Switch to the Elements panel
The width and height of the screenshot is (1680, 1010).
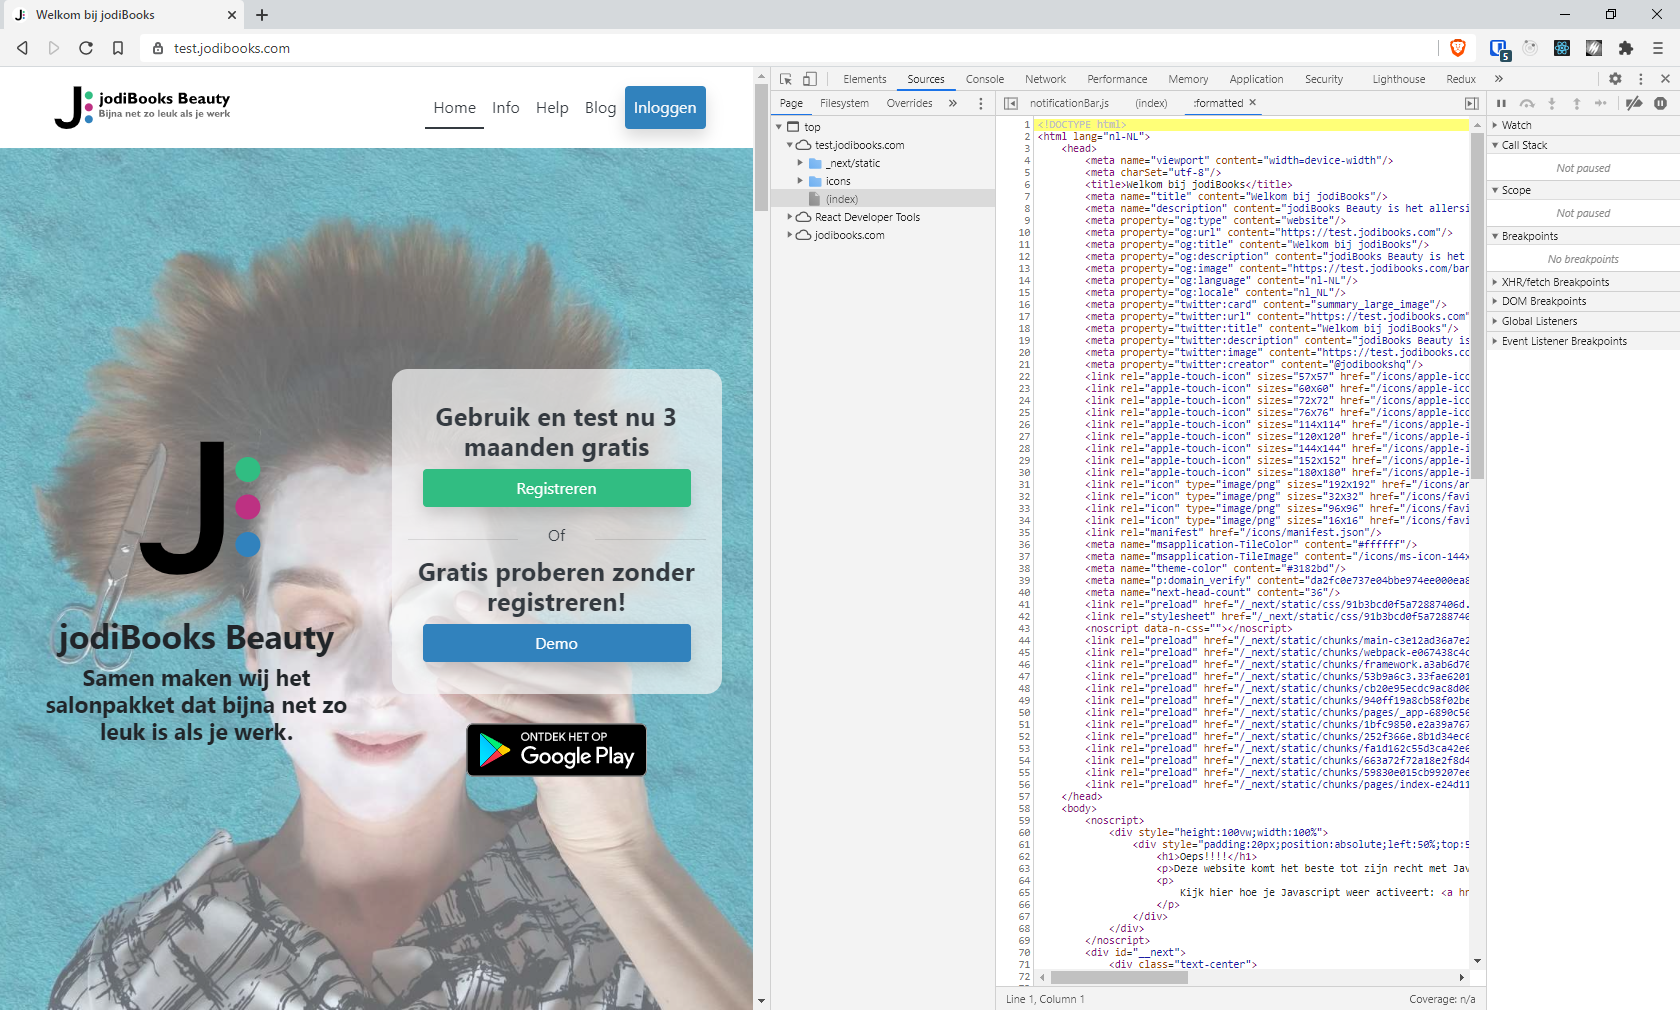(x=864, y=79)
